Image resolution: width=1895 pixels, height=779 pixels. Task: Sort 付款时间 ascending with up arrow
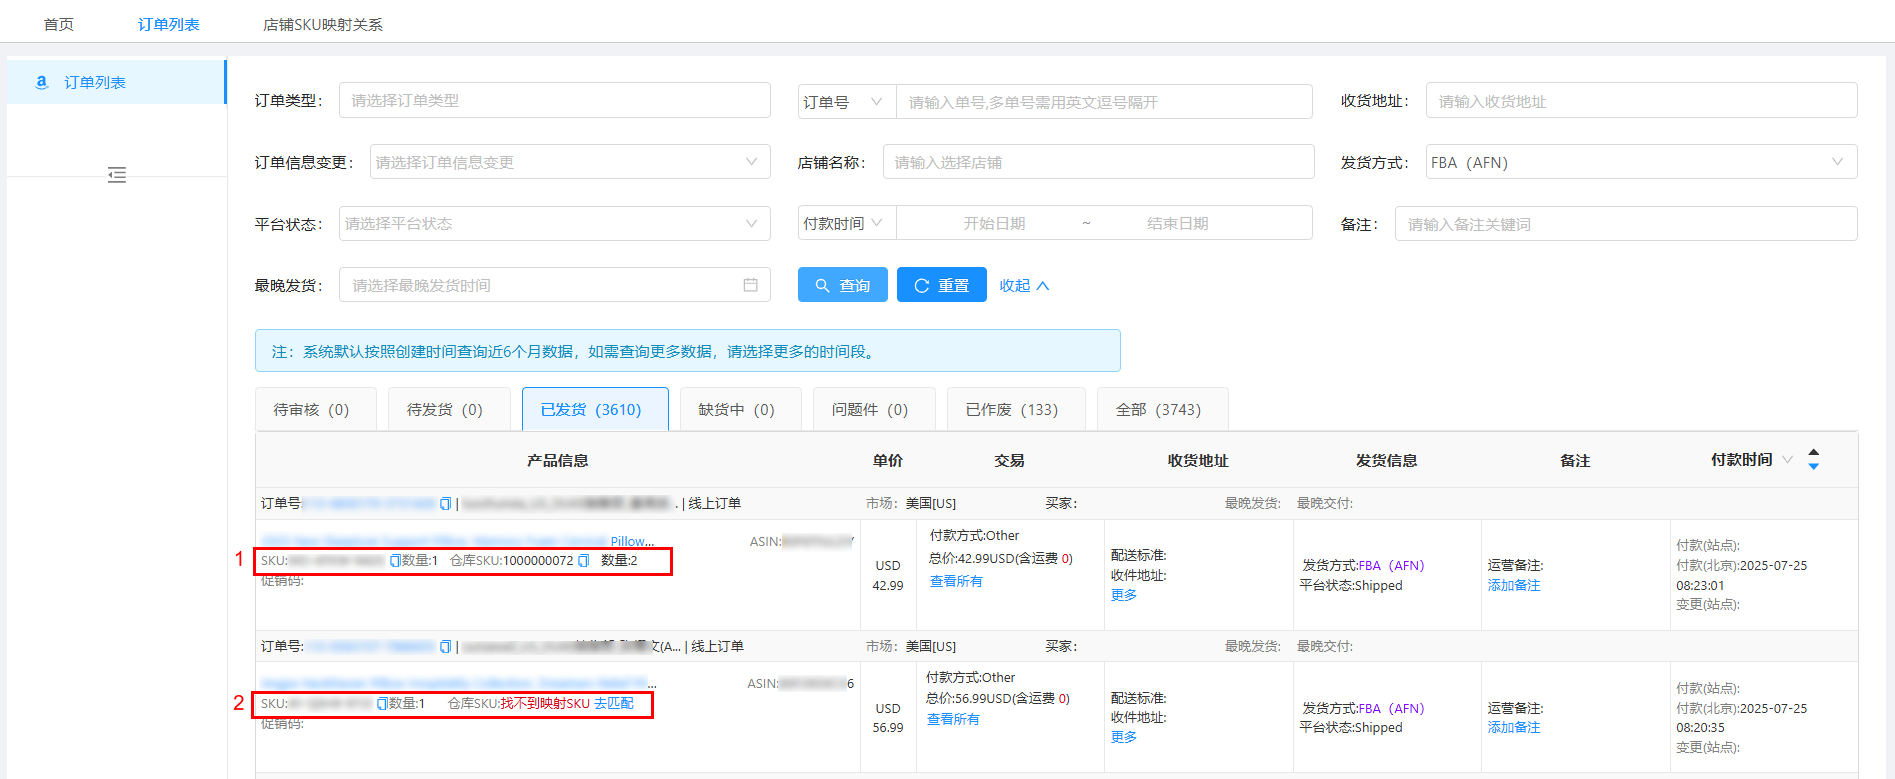[x=1813, y=453]
